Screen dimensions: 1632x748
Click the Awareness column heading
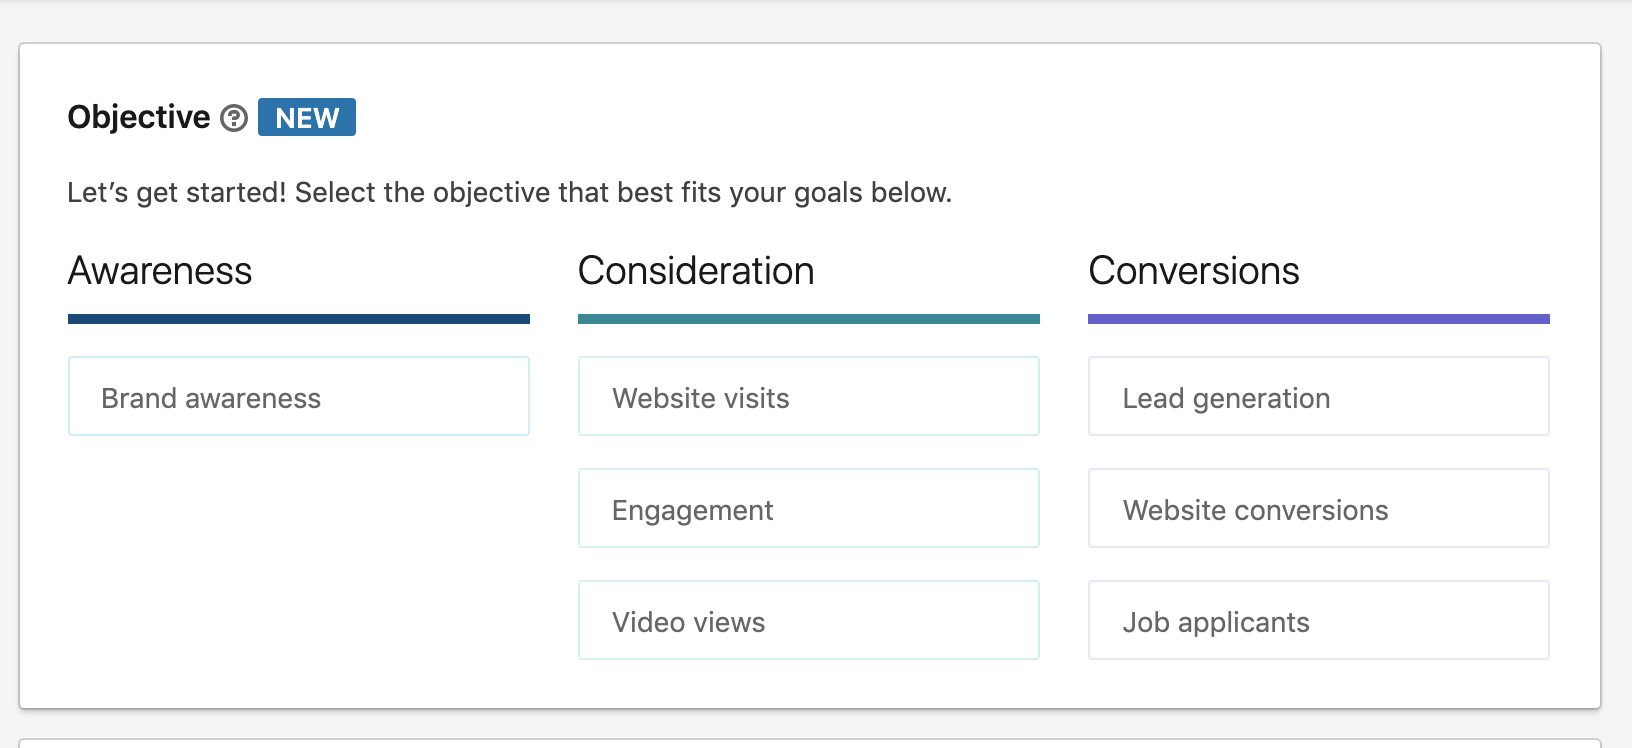160,271
